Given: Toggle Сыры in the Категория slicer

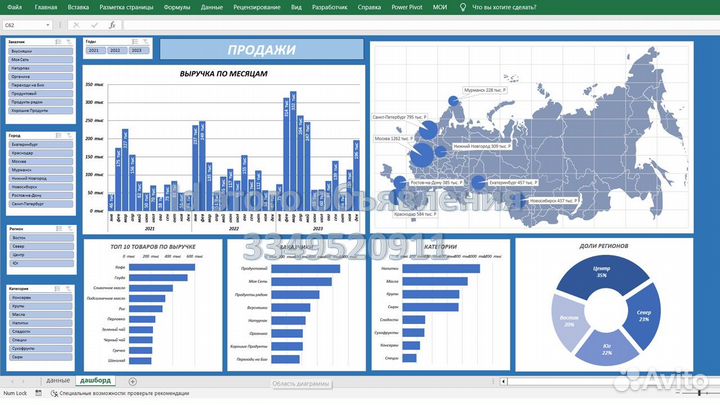Looking at the screenshot, I should [40, 357].
